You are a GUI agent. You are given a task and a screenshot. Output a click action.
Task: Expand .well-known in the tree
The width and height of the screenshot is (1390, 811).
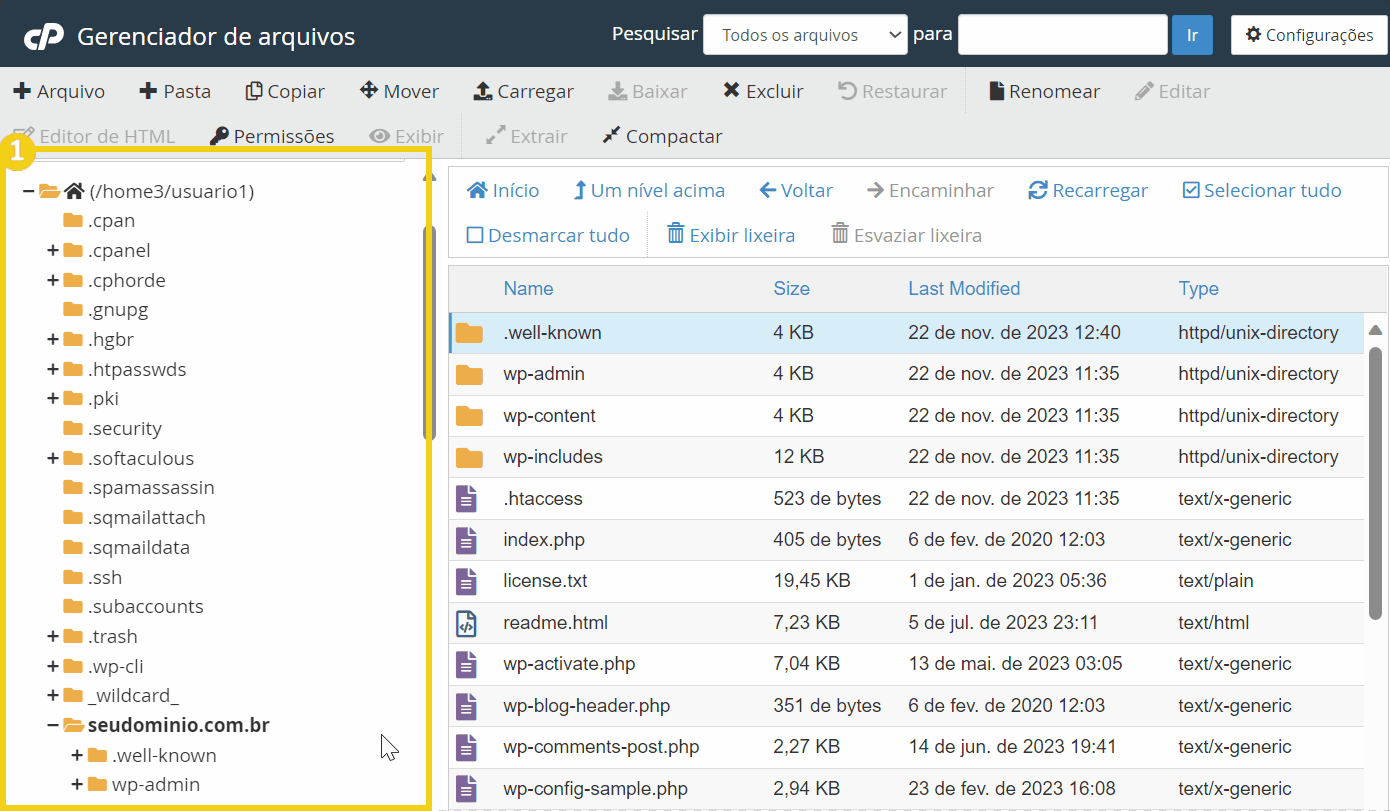pyautogui.click(x=77, y=755)
